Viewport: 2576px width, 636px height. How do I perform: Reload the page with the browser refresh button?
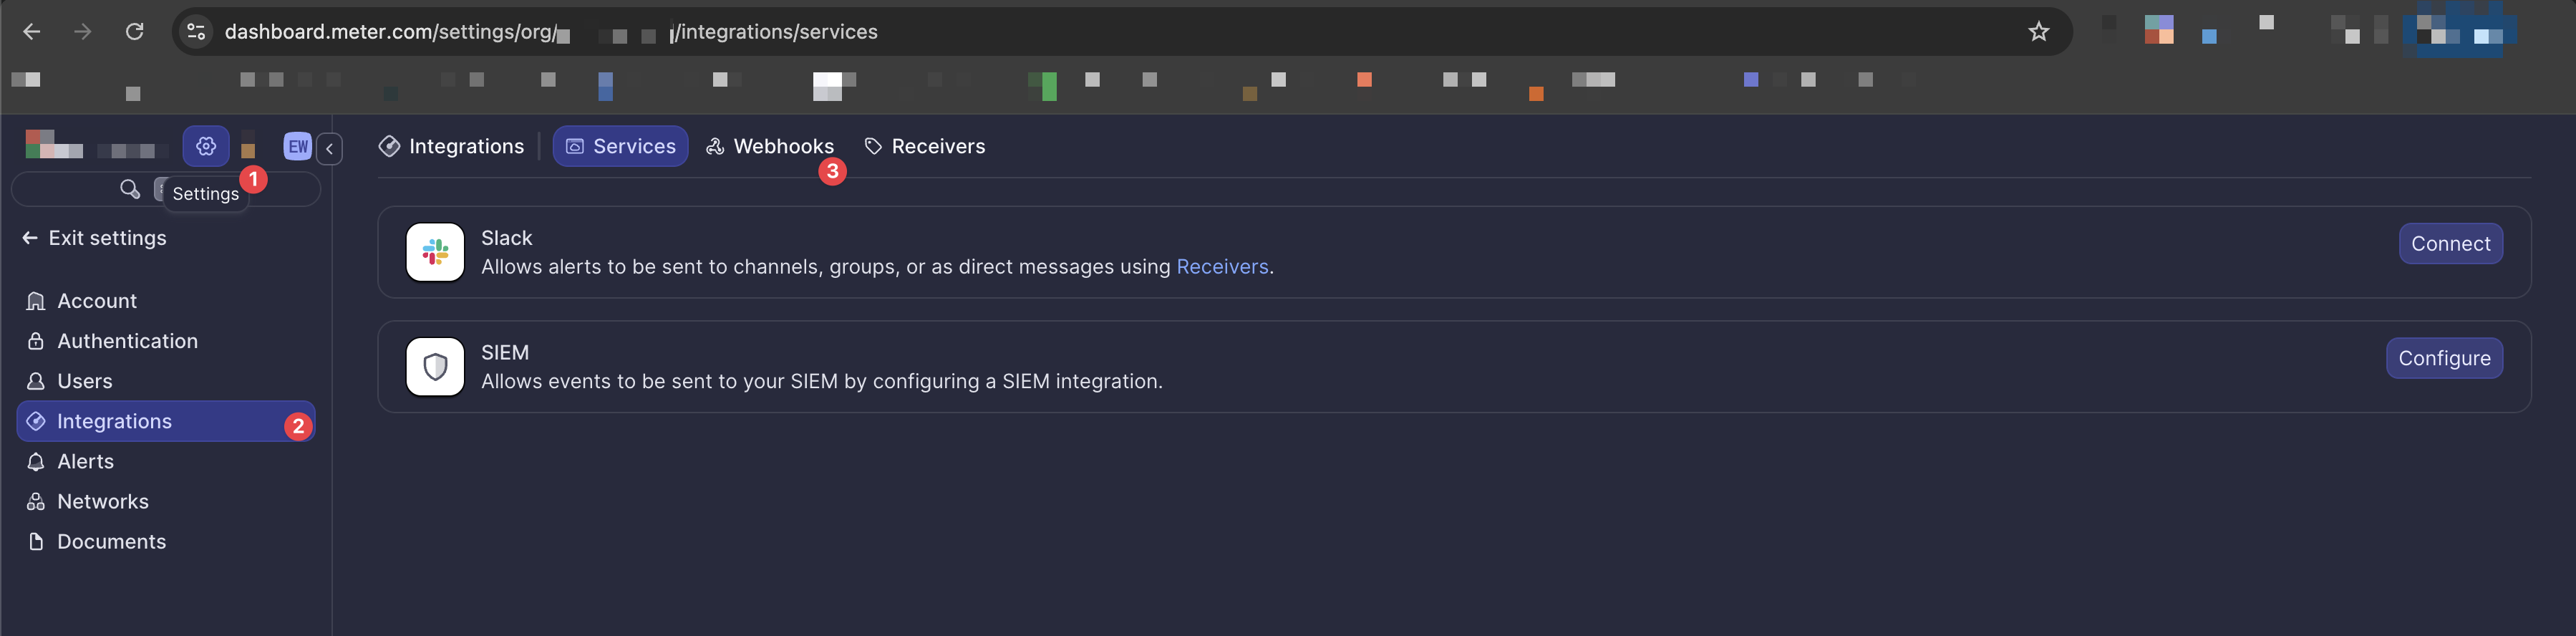(134, 32)
